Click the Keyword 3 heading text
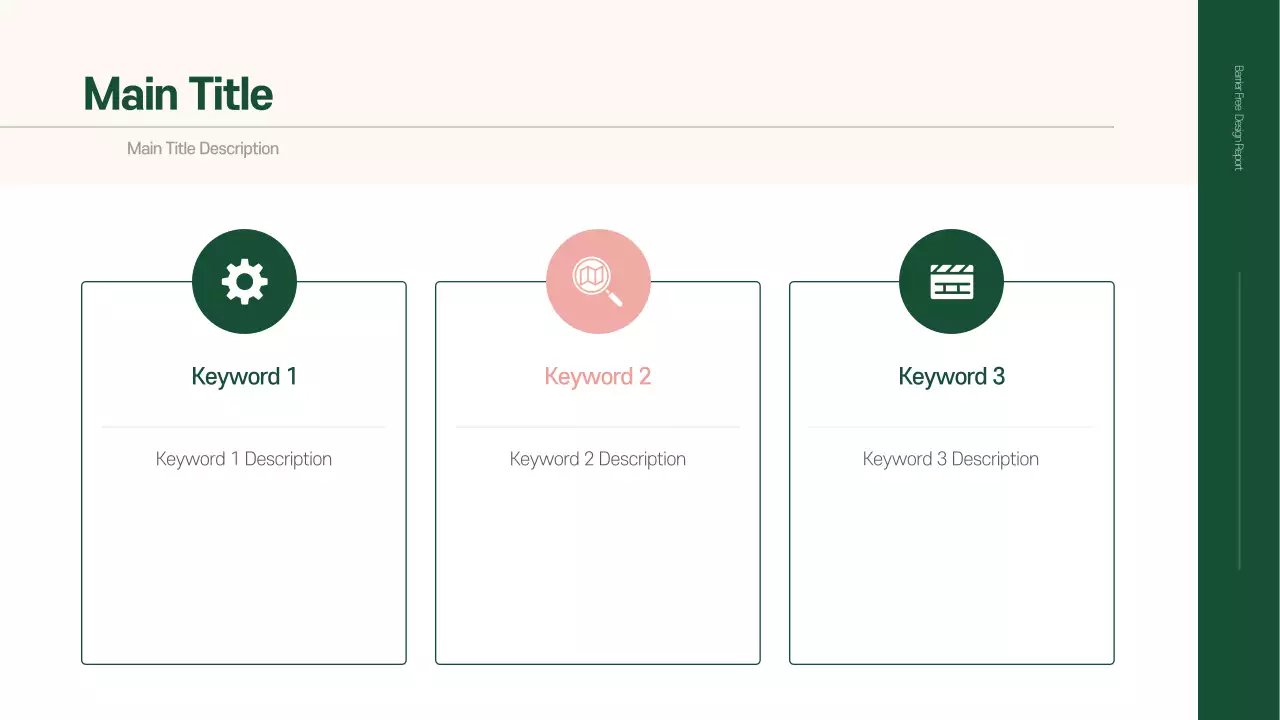This screenshot has width=1280, height=720. 951,376
